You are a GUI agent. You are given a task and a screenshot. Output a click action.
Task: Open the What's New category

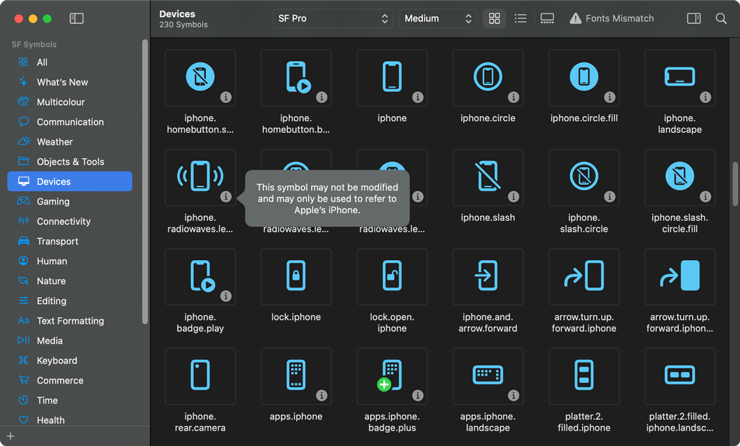click(x=70, y=82)
